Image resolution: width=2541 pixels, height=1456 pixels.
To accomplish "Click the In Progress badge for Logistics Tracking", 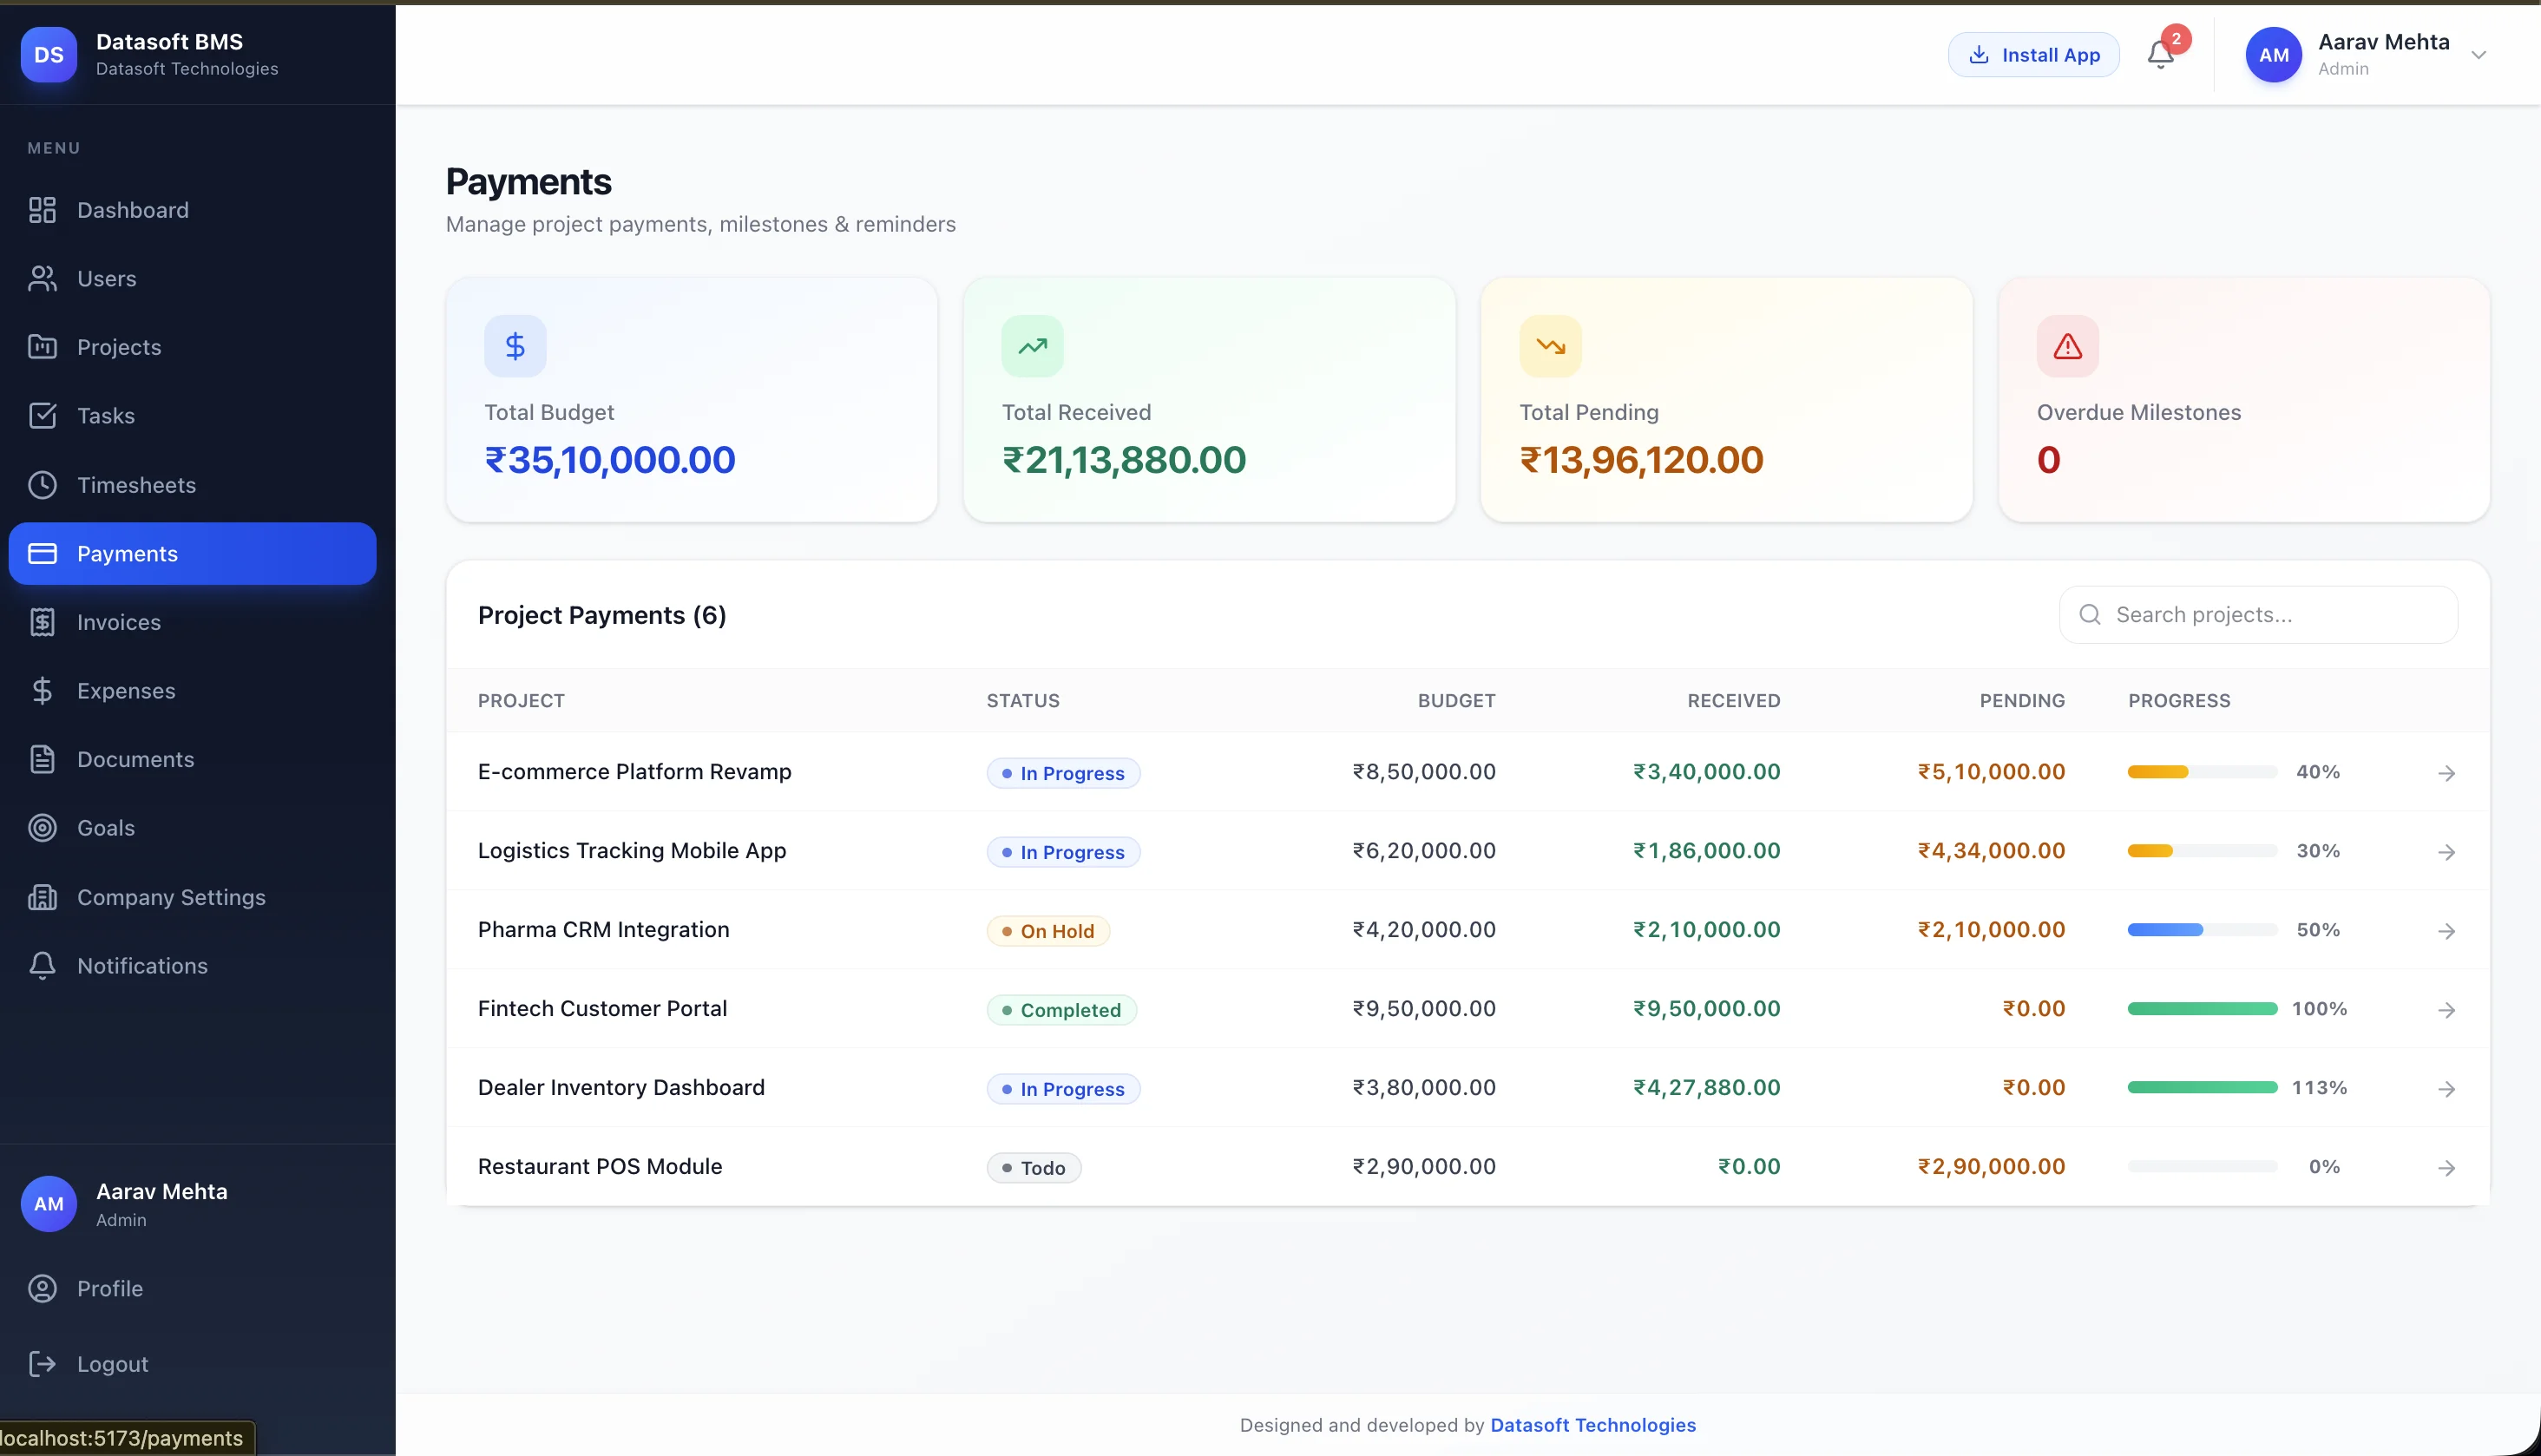I will 1063,852.
